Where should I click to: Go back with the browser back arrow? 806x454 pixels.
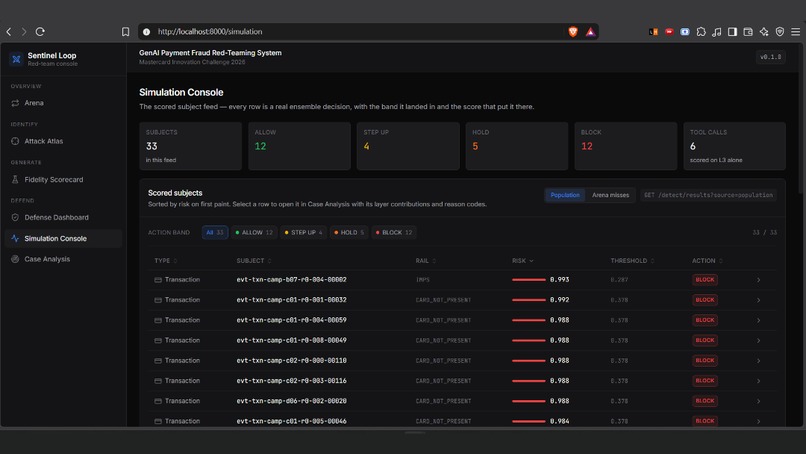[x=9, y=31]
